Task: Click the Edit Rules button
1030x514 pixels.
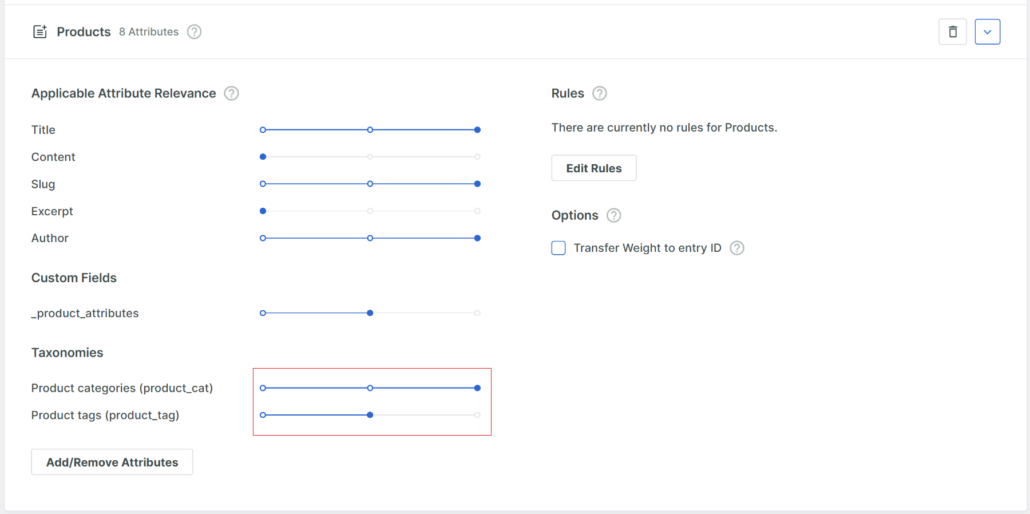Action: pos(594,168)
